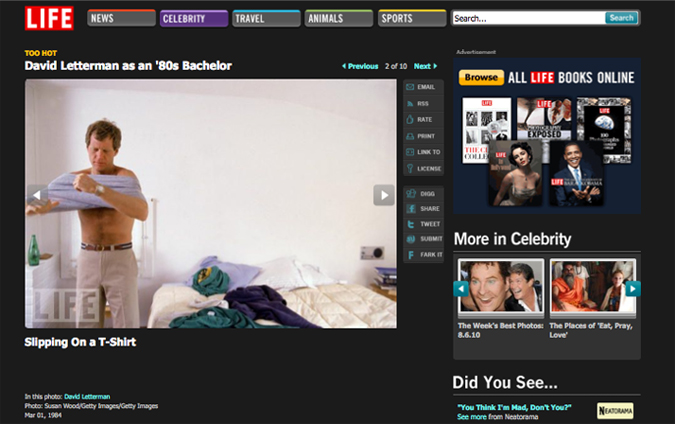This screenshot has height=424, width=675.
Task: Click the Rate thumbs-up icon
Action: pyautogui.click(x=410, y=120)
